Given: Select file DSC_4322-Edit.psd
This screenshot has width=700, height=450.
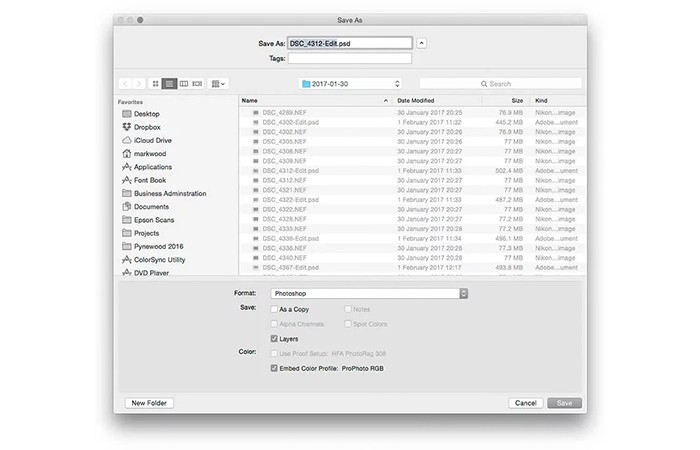Looking at the screenshot, I should tap(413, 200).
